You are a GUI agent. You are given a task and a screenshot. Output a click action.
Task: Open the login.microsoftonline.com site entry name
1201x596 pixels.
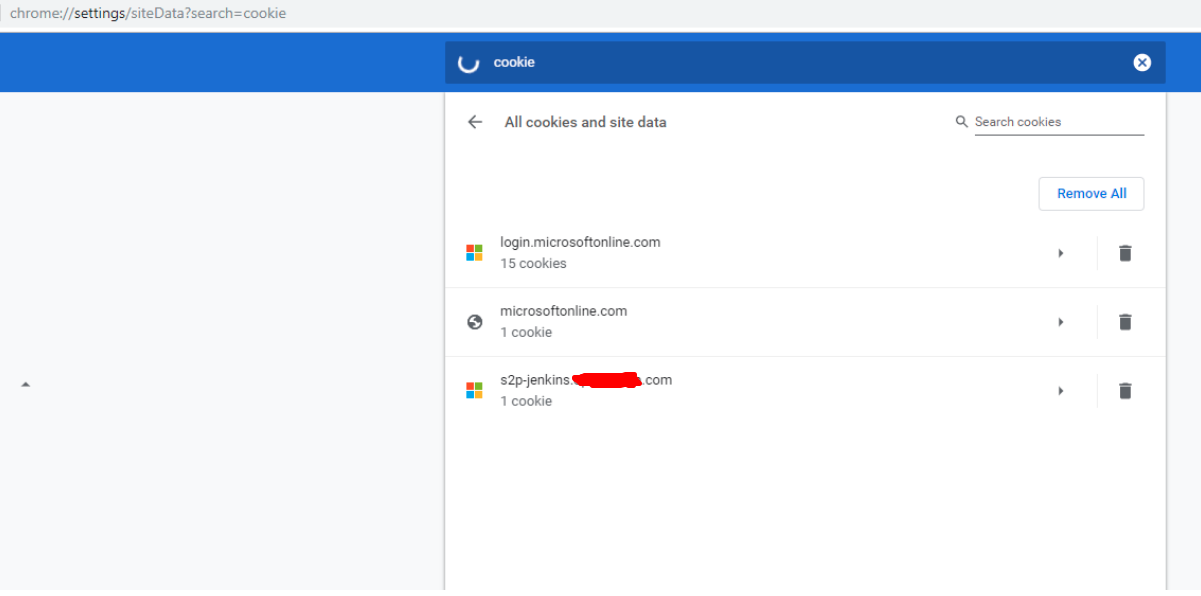[580, 242]
